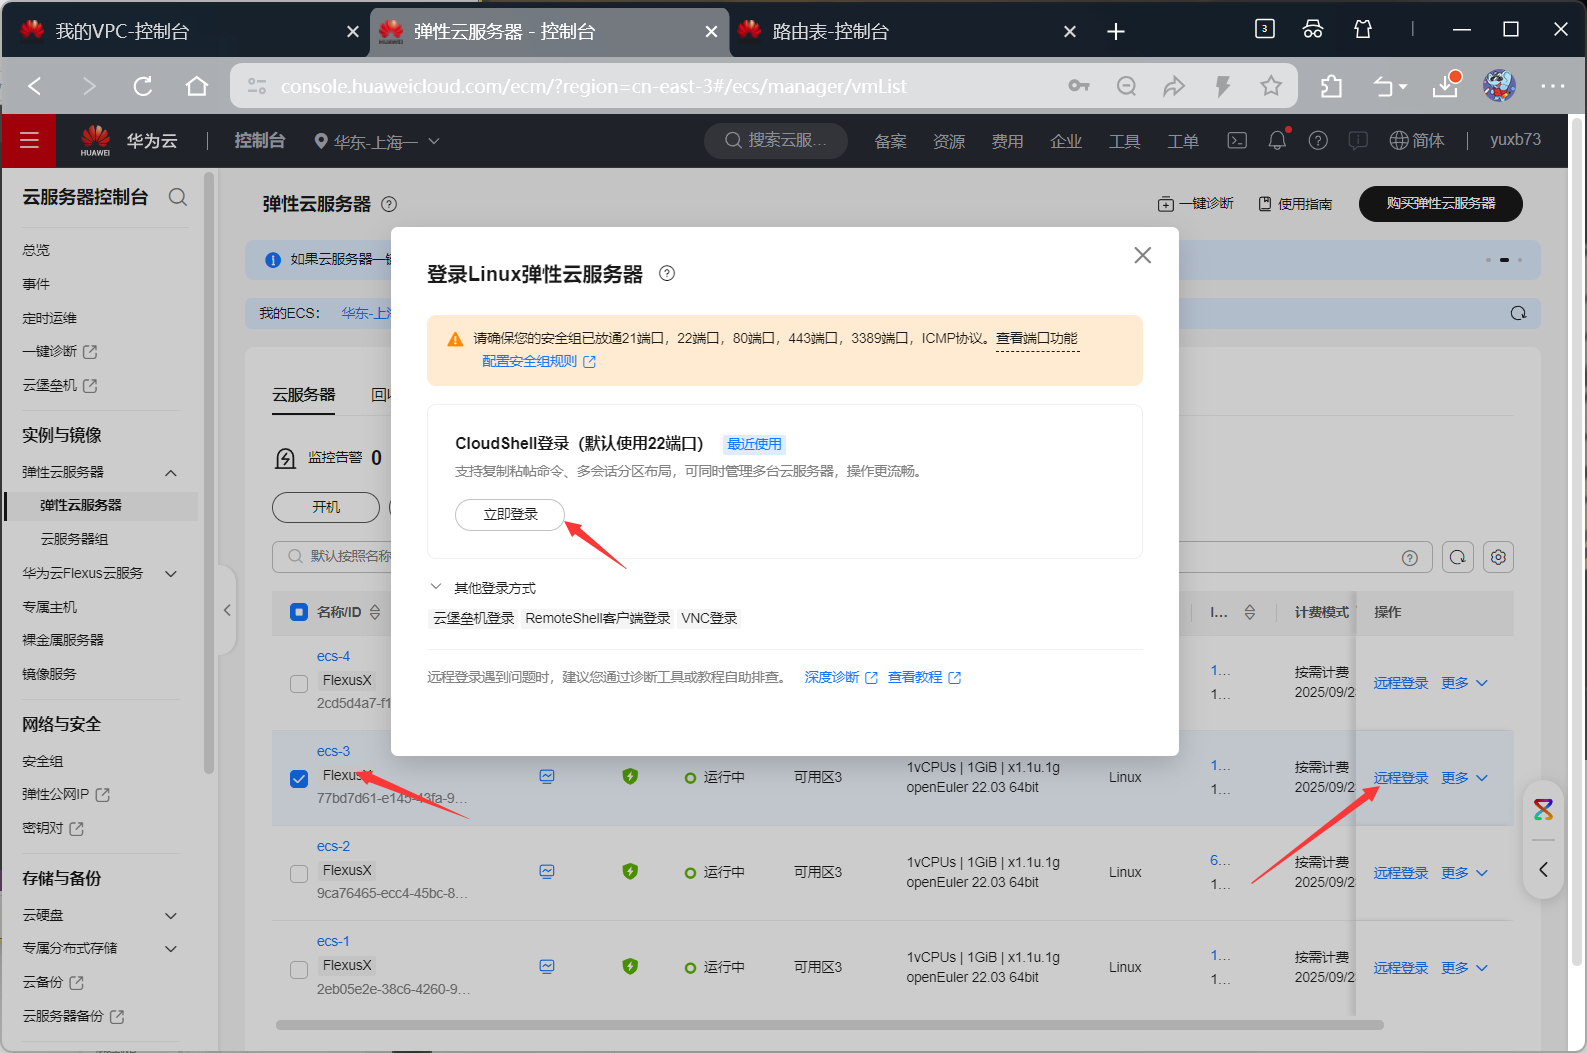
Task: Click the 立即登录 button in the login dialog
Action: (x=510, y=514)
